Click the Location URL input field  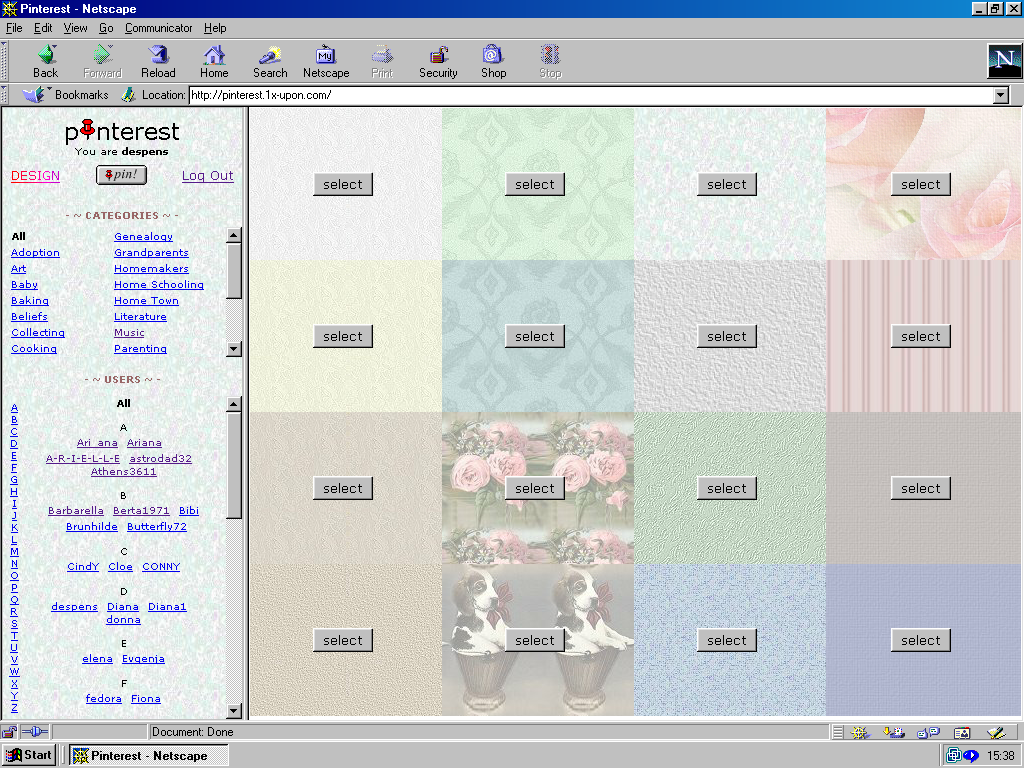point(590,95)
